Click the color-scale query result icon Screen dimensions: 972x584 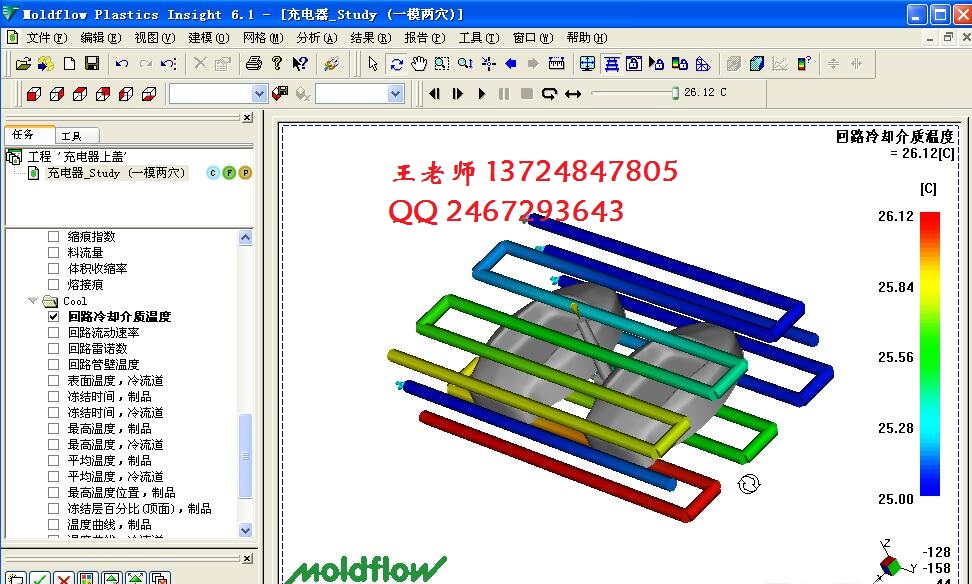804,63
